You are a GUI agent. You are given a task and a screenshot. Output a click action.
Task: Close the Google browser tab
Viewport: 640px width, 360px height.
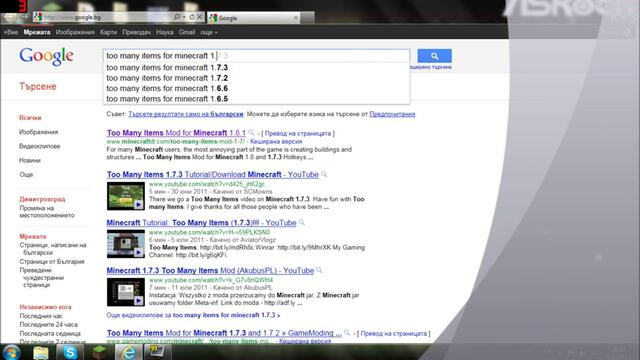click(296, 18)
